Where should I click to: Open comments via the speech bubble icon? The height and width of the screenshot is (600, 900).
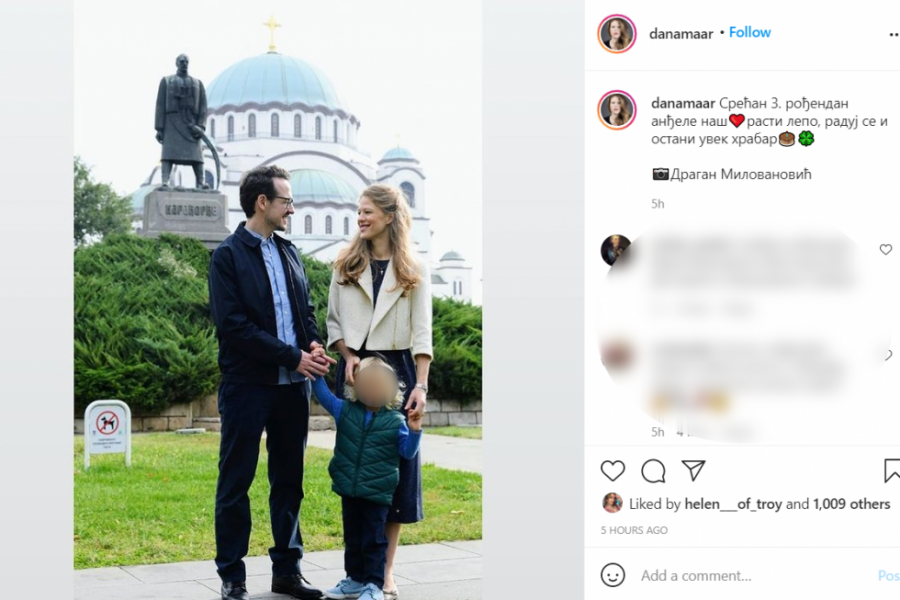pos(653,471)
